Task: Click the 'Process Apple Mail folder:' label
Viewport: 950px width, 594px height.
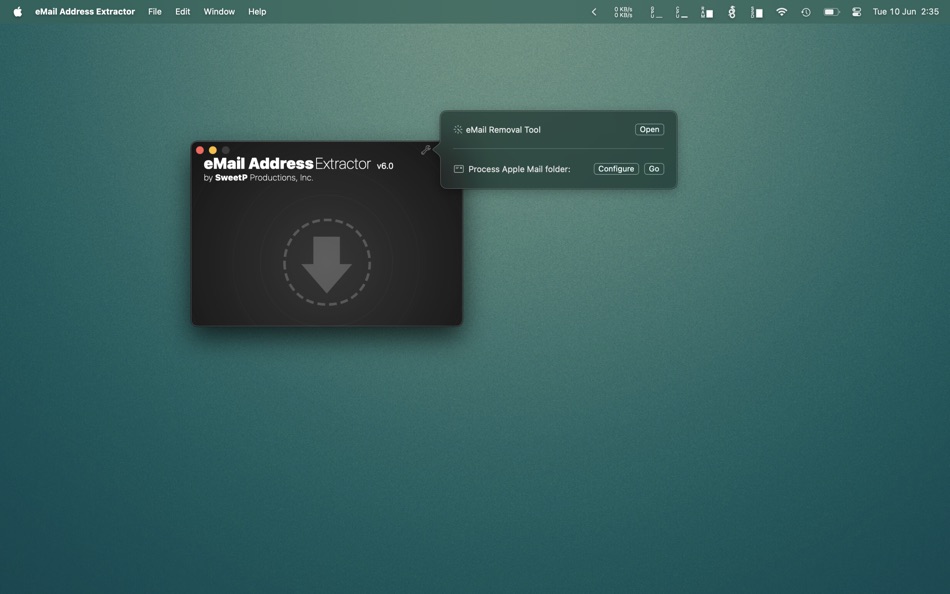Action: click(x=519, y=169)
